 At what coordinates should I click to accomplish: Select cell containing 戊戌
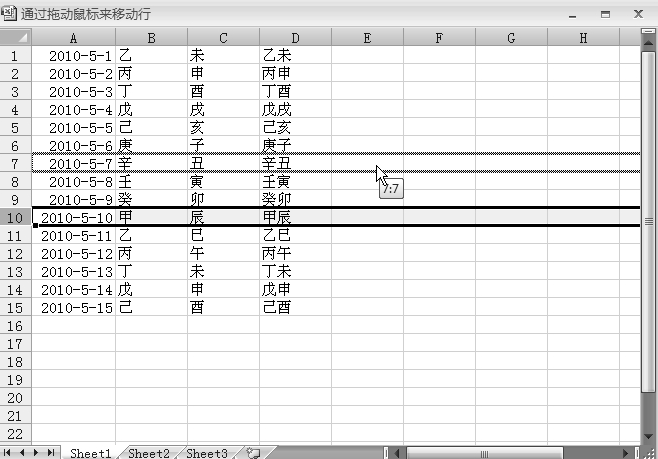pyautogui.click(x=295, y=110)
